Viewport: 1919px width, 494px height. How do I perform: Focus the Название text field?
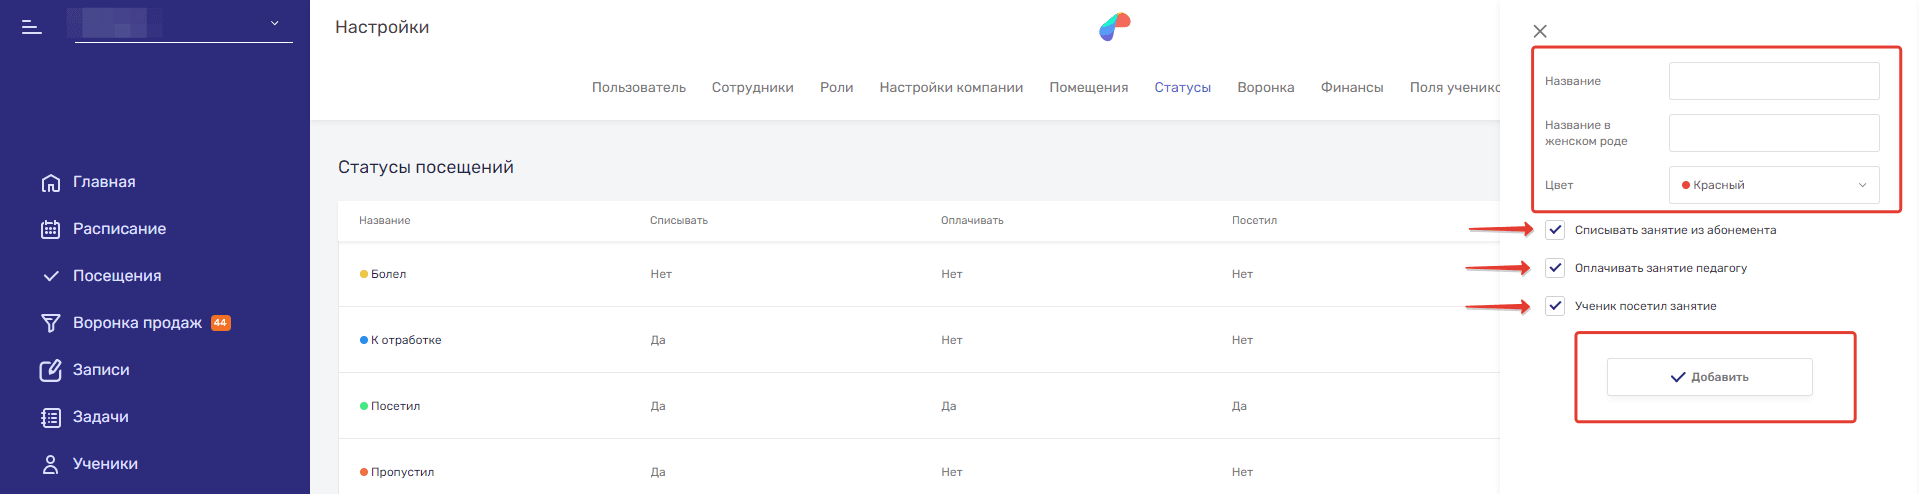coord(1773,81)
